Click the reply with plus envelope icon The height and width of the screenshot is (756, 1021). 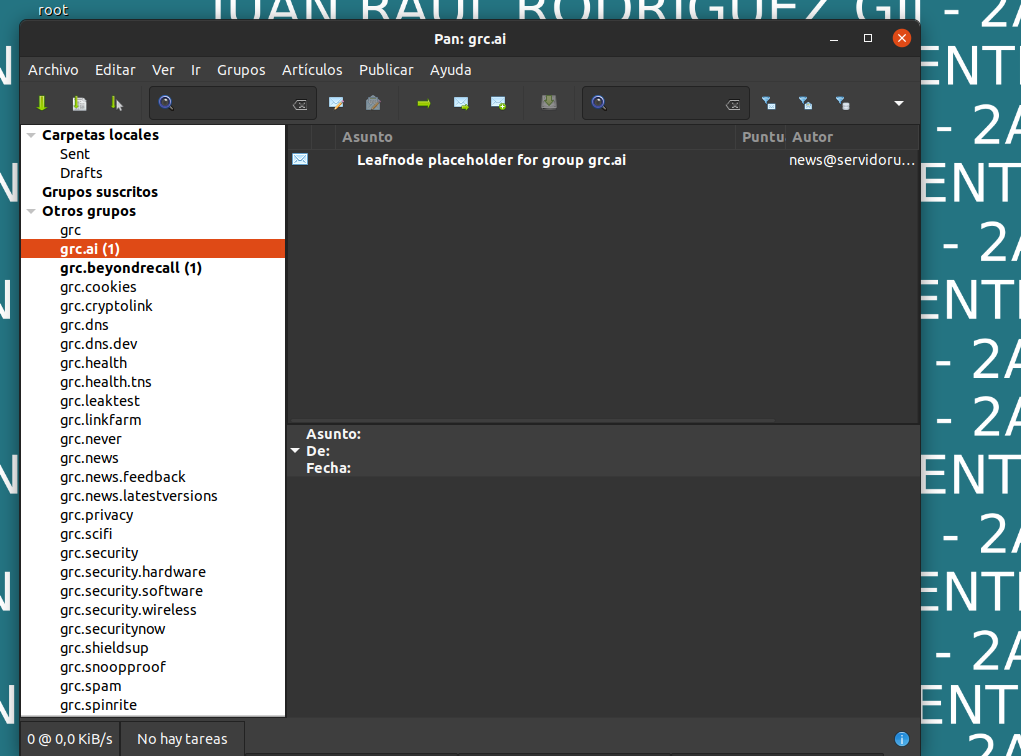(x=498, y=103)
